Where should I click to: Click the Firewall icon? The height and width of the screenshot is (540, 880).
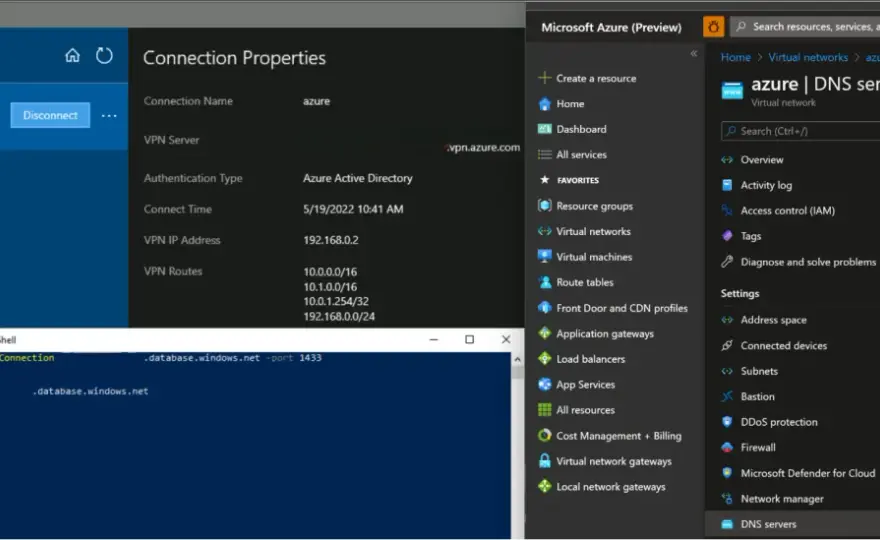coord(727,447)
